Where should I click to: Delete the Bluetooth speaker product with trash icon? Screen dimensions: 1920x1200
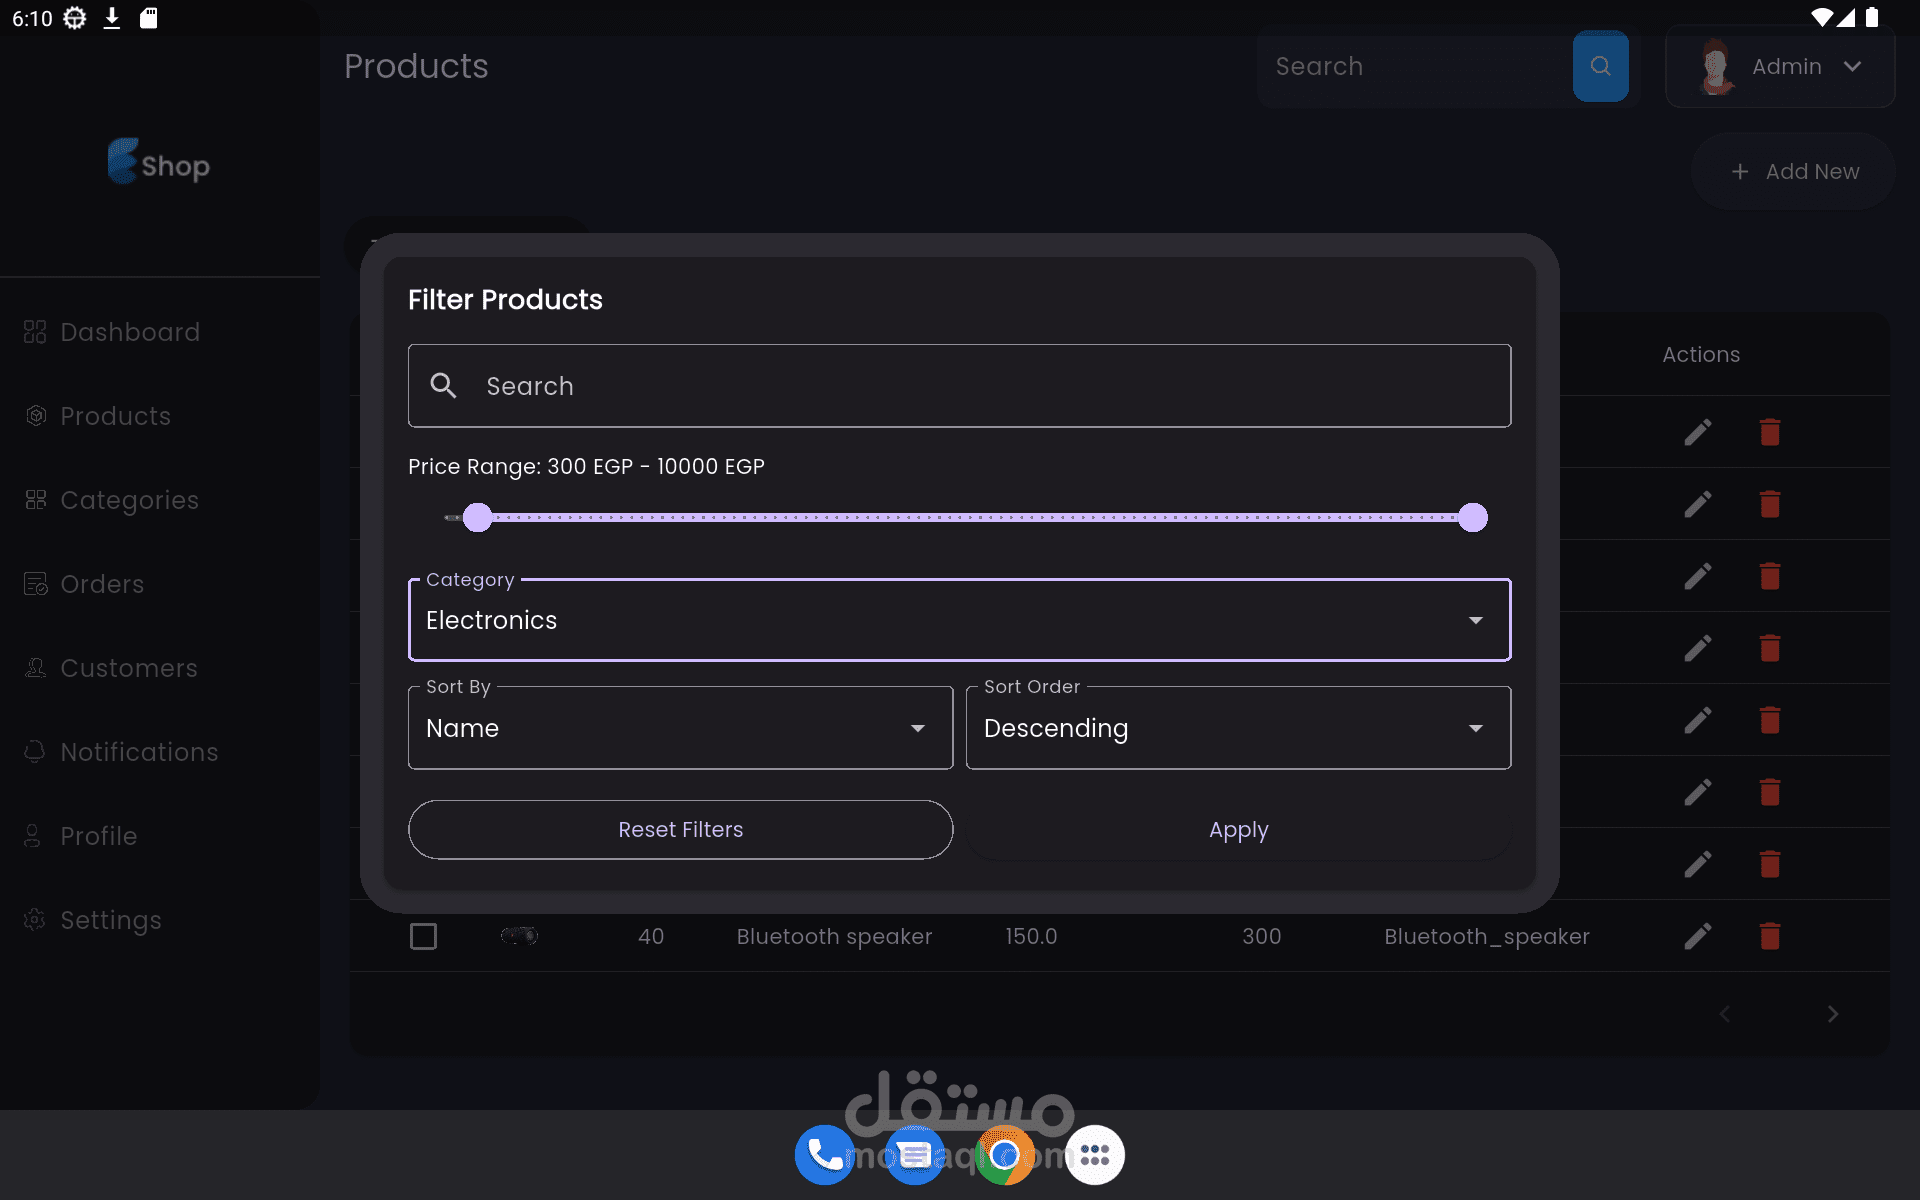[x=1769, y=936]
